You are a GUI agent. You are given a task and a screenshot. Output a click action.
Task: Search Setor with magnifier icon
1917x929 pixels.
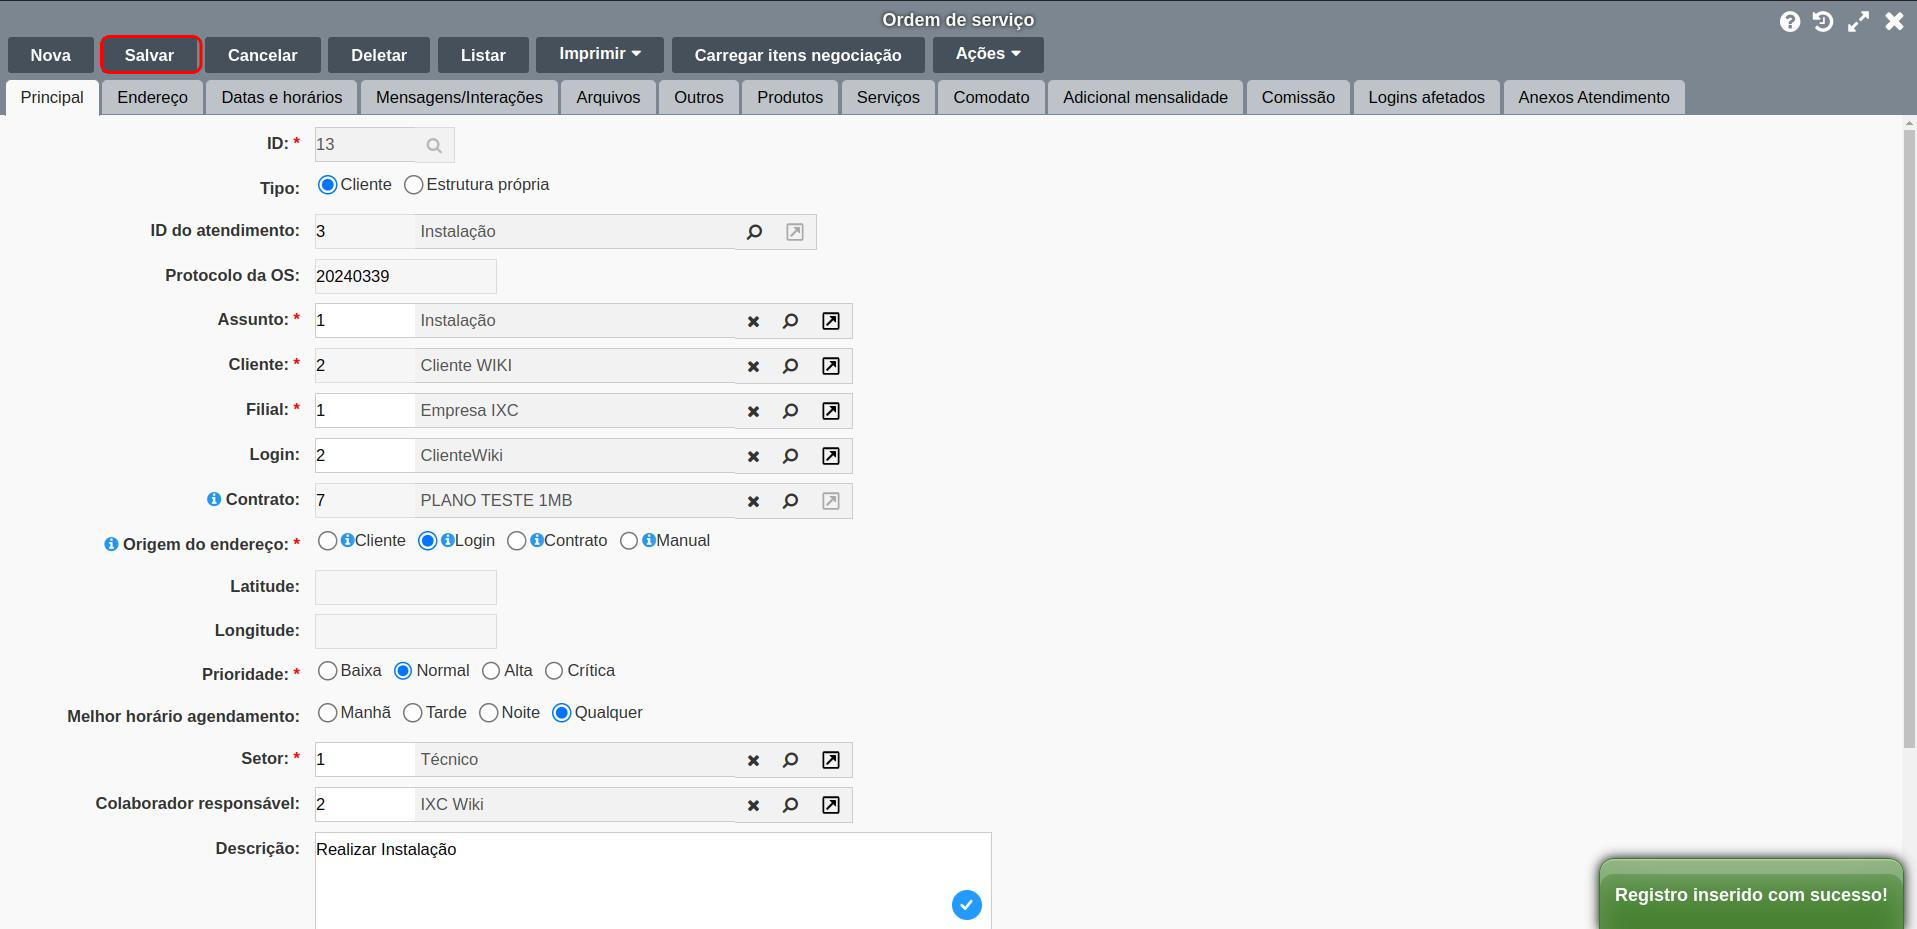click(x=790, y=760)
